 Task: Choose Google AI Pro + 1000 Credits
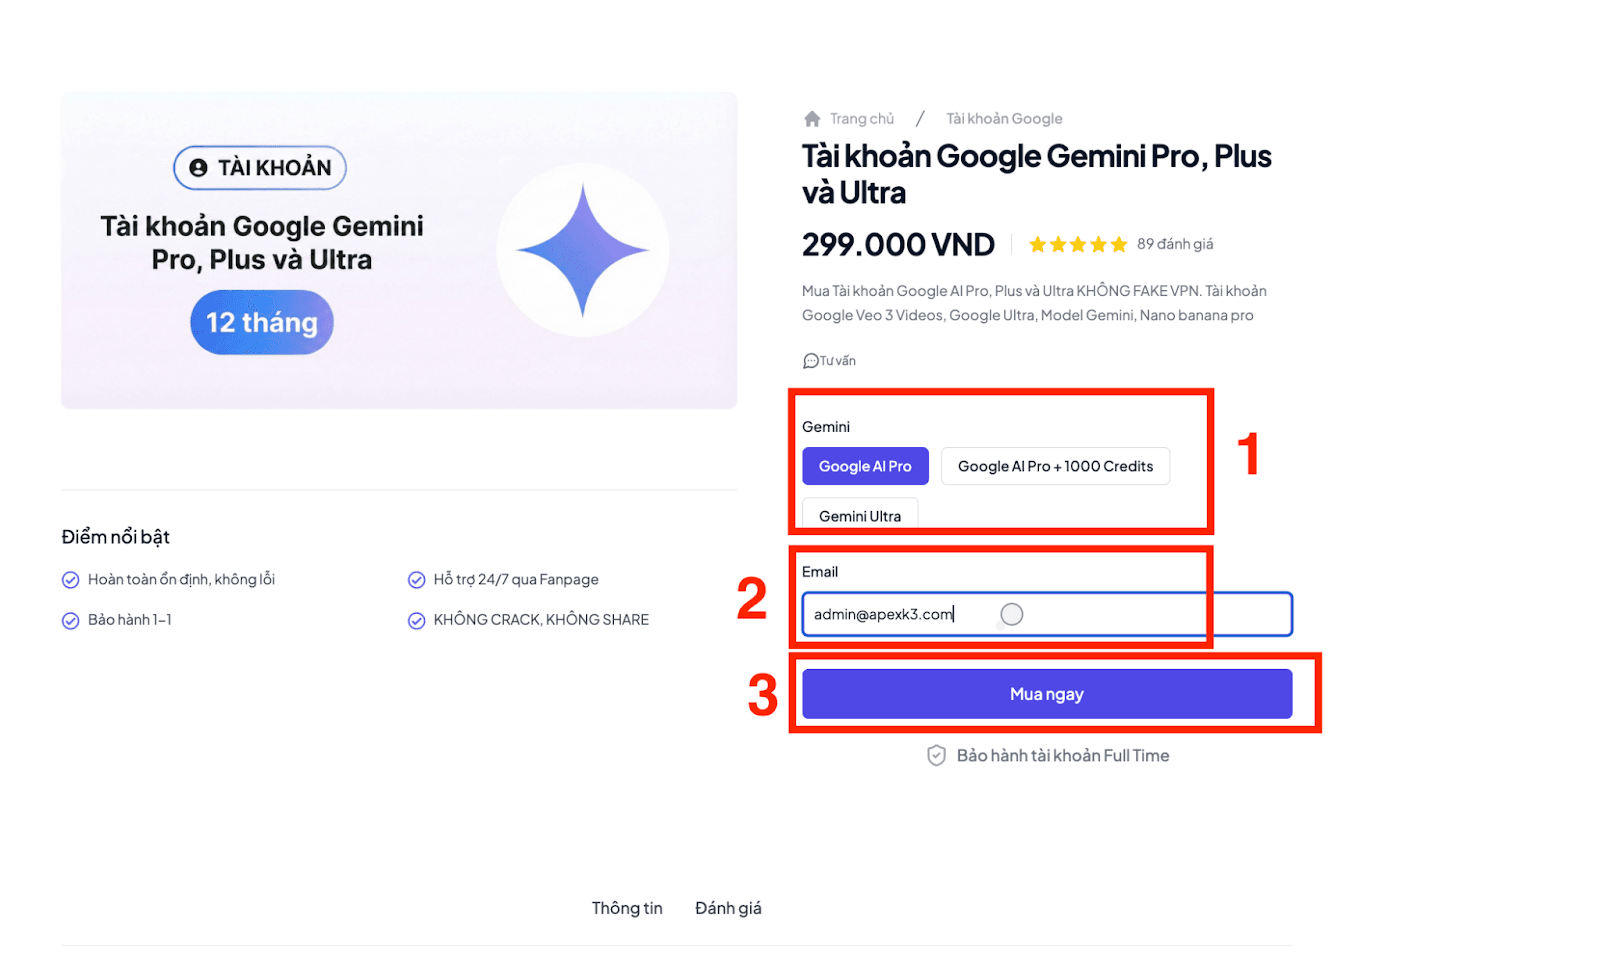[1055, 467]
